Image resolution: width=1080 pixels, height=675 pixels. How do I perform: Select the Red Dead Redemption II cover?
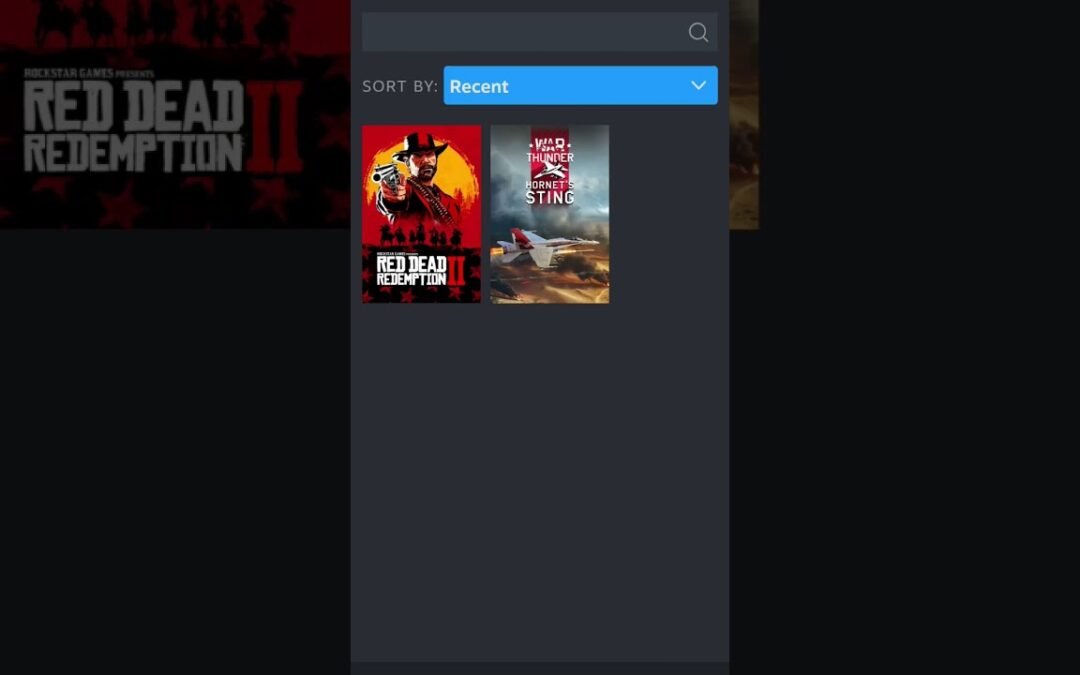(422, 214)
